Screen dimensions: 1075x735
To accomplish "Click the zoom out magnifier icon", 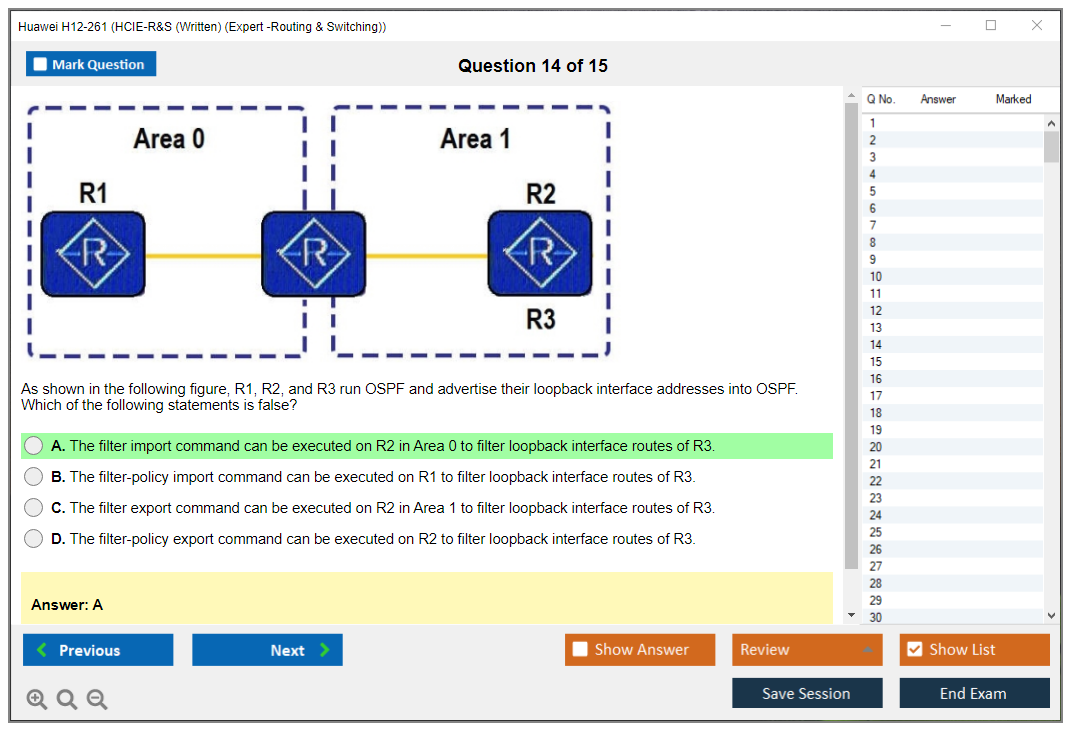I will tap(97, 700).
